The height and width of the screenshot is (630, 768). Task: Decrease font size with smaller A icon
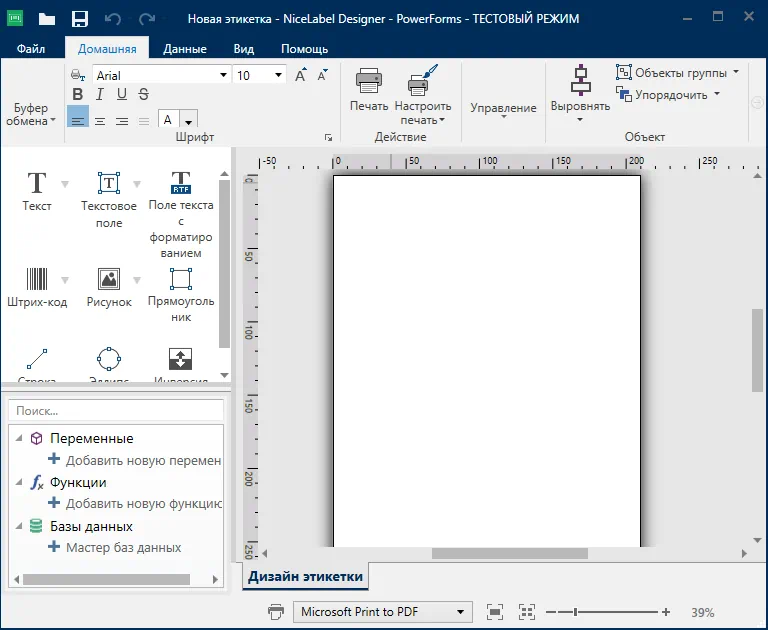click(322, 75)
